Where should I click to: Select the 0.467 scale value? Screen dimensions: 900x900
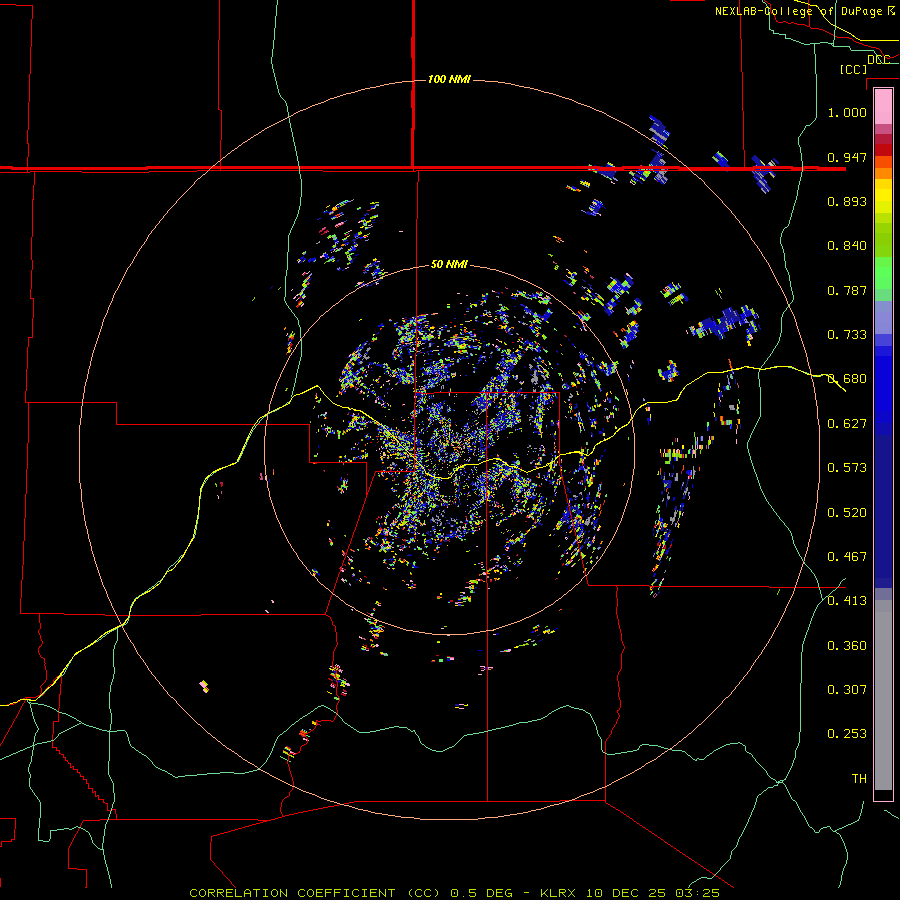click(x=847, y=557)
